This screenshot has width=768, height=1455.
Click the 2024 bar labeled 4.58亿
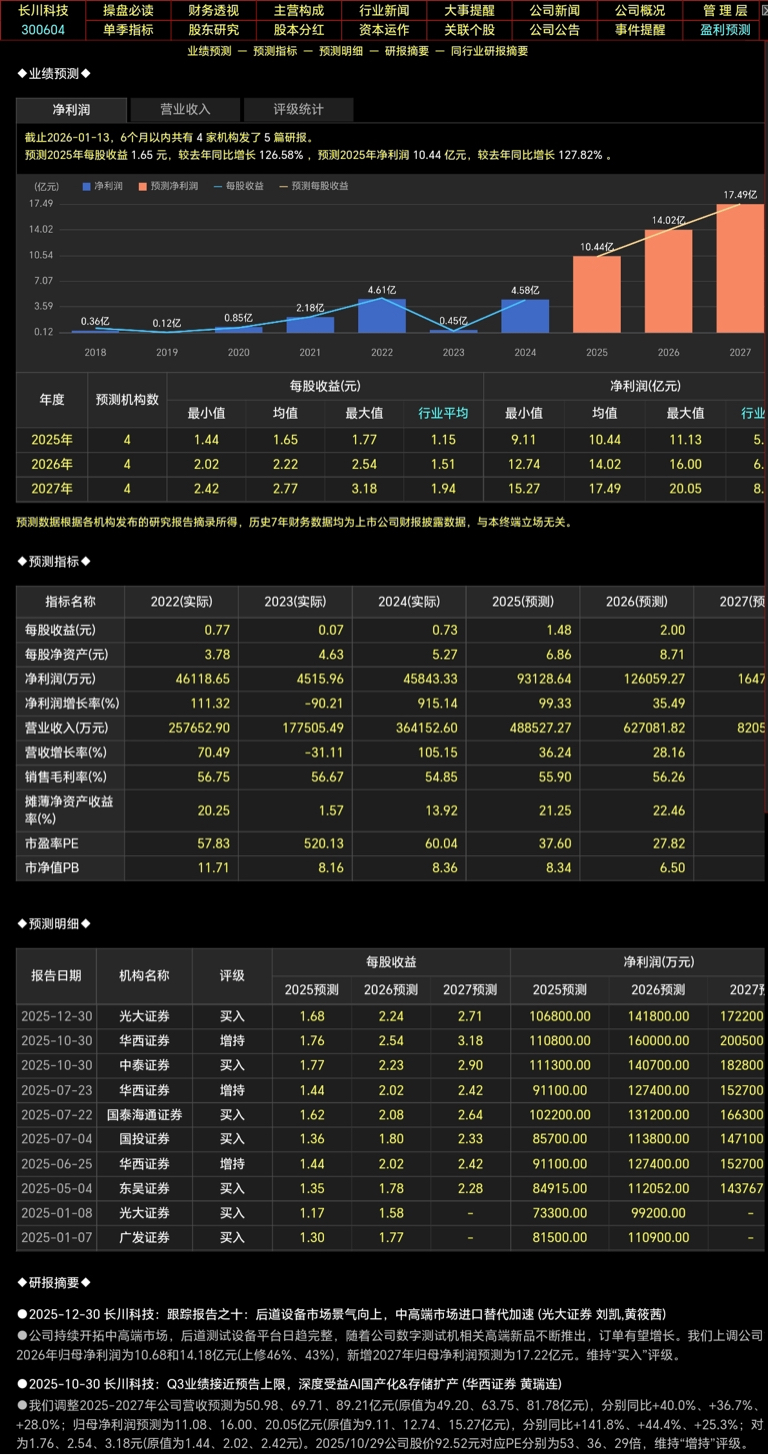click(525, 315)
